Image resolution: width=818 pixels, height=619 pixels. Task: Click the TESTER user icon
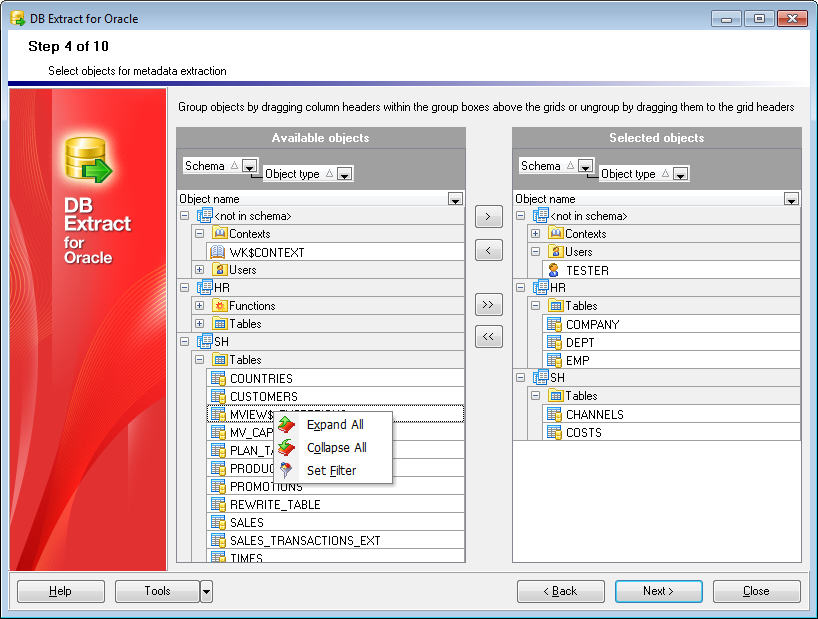(554, 270)
